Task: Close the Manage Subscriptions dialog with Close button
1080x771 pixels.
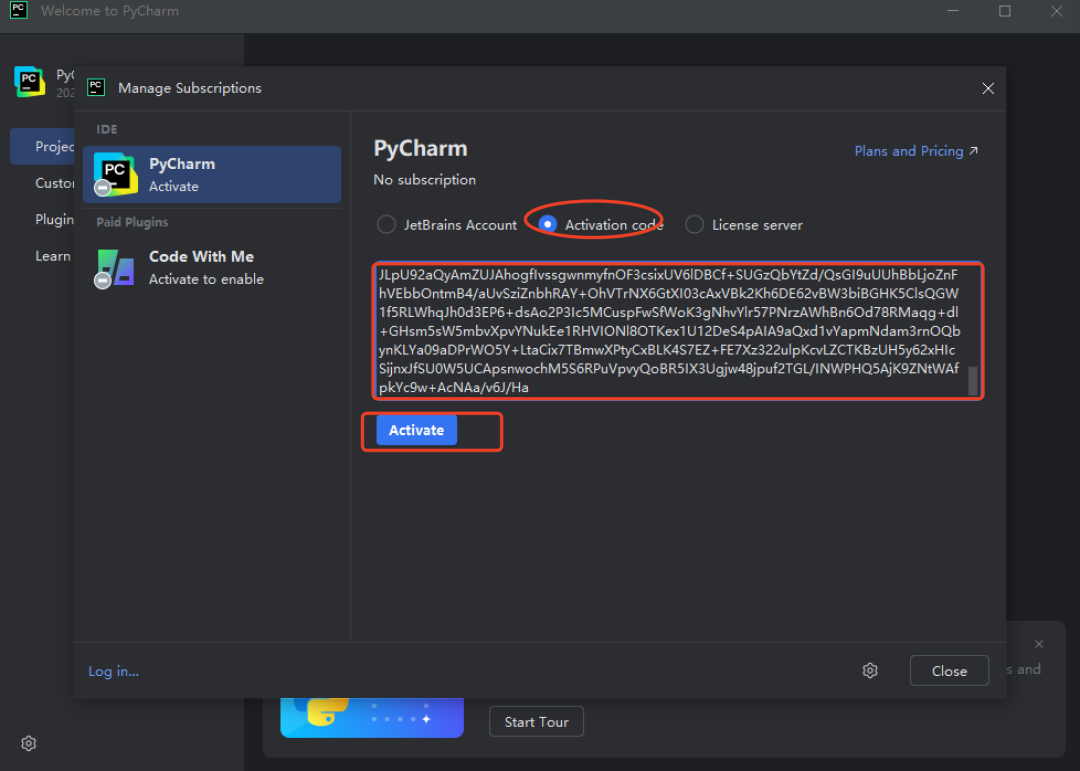Action: point(949,670)
